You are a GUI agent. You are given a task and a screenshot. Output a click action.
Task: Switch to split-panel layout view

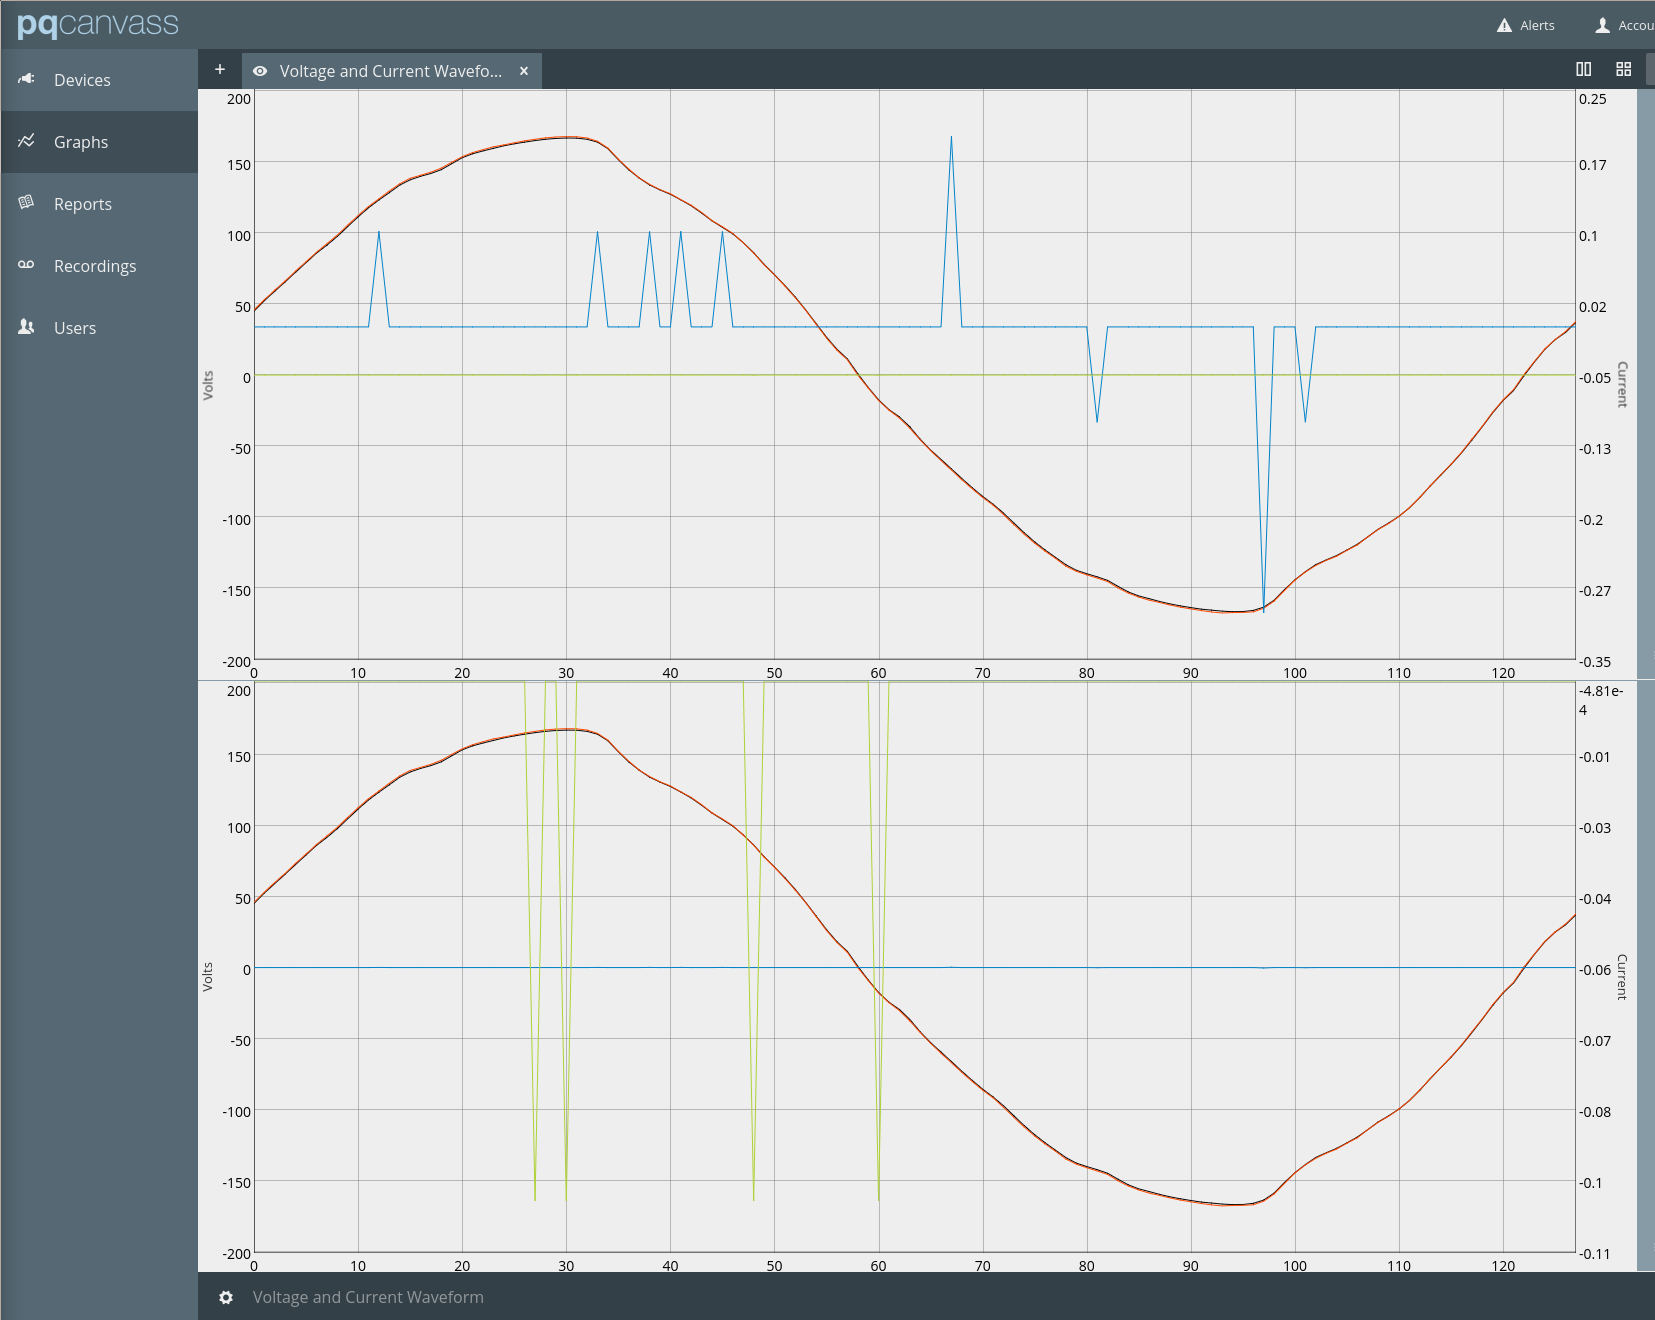point(1584,69)
